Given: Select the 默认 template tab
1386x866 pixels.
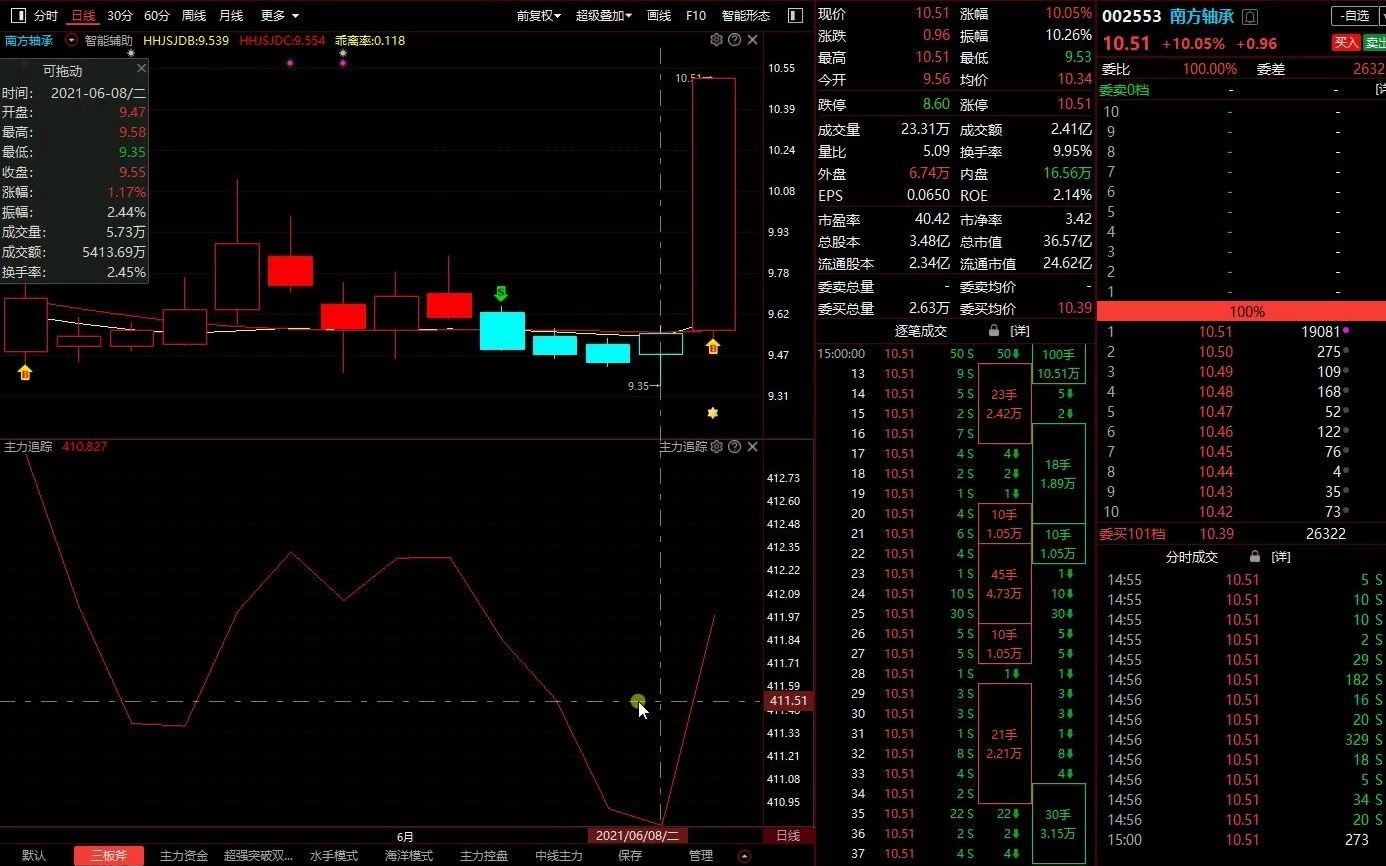Looking at the screenshot, I should point(34,856).
